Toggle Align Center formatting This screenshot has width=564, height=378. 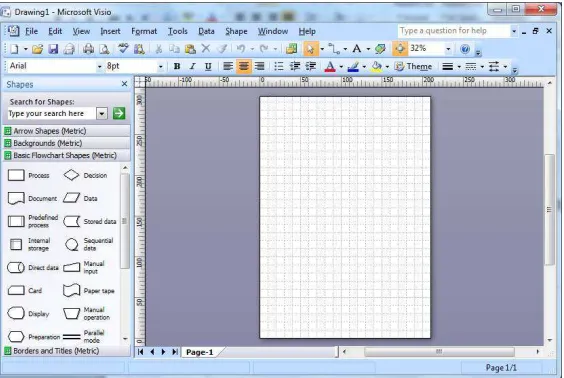click(x=244, y=66)
